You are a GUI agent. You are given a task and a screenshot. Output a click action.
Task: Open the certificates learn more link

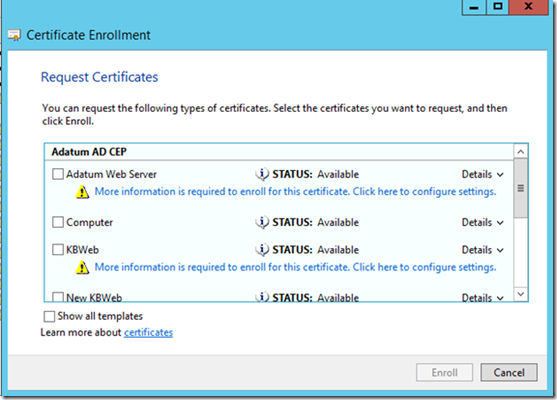148,333
